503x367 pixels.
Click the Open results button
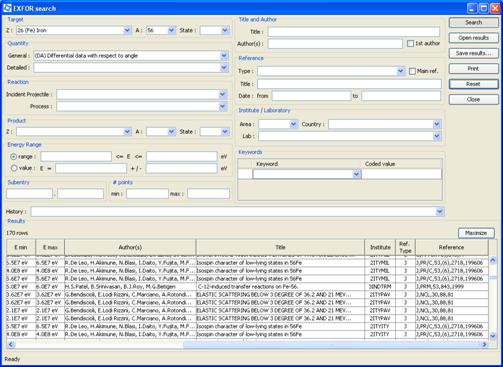474,38
